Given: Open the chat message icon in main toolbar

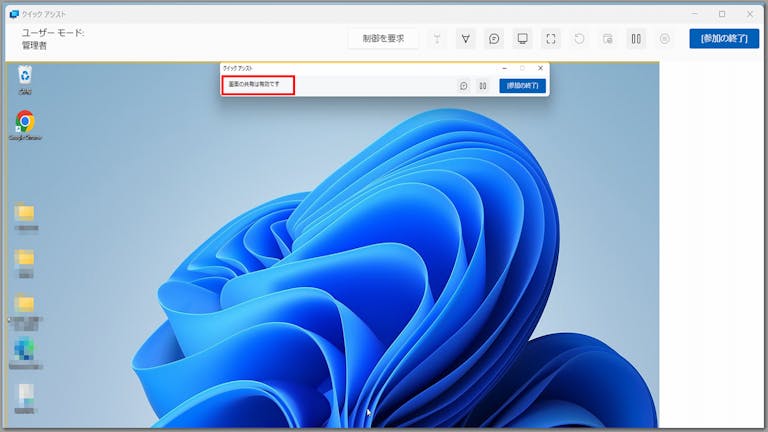Looking at the screenshot, I should click(x=494, y=39).
